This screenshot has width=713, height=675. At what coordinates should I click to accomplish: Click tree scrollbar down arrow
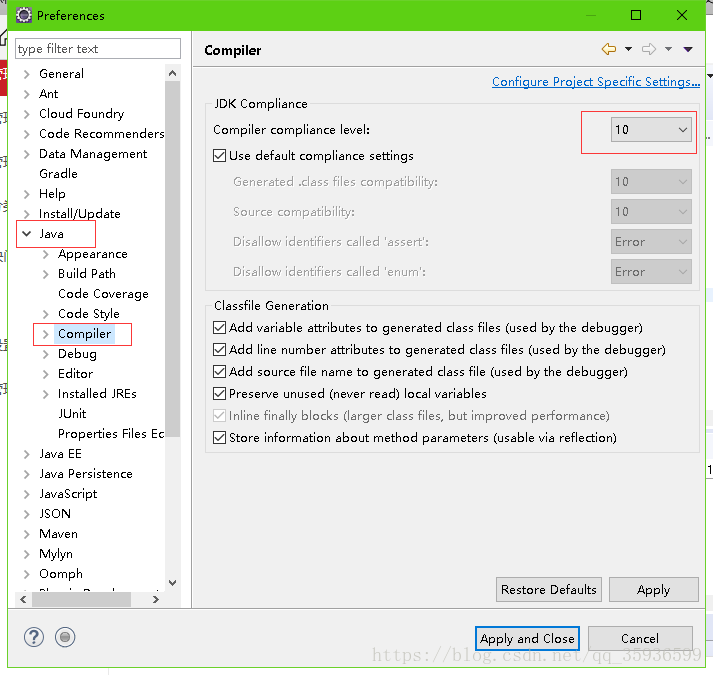click(x=172, y=583)
